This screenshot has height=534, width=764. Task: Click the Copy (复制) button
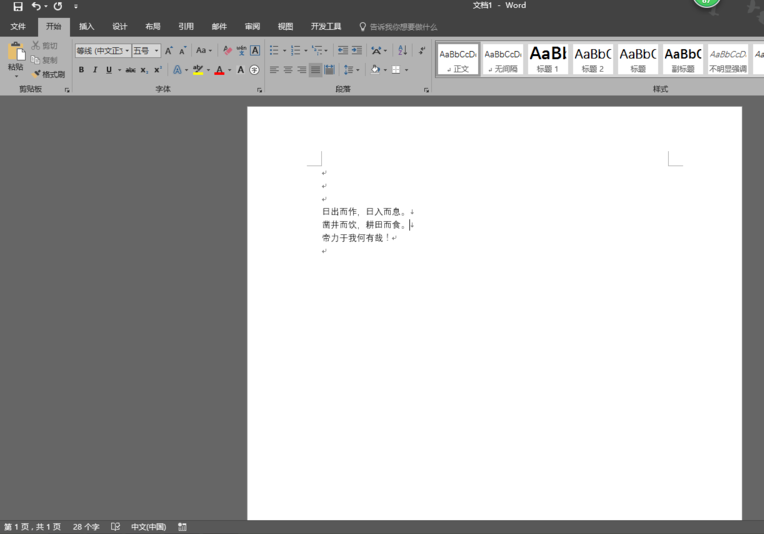pos(44,60)
